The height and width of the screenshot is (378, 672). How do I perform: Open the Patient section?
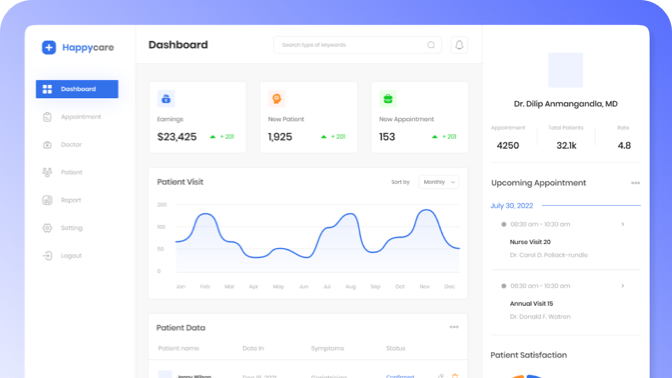[72, 172]
